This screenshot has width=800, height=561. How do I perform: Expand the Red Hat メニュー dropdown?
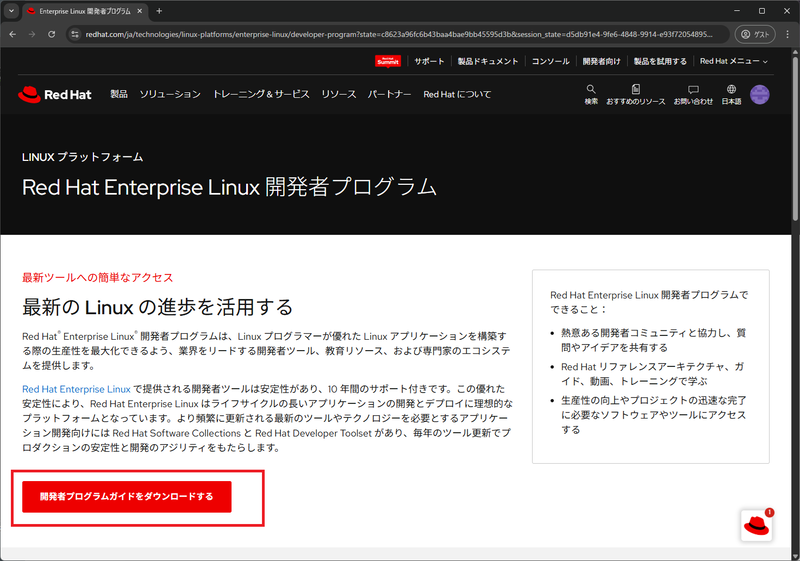click(x=734, y=61)
